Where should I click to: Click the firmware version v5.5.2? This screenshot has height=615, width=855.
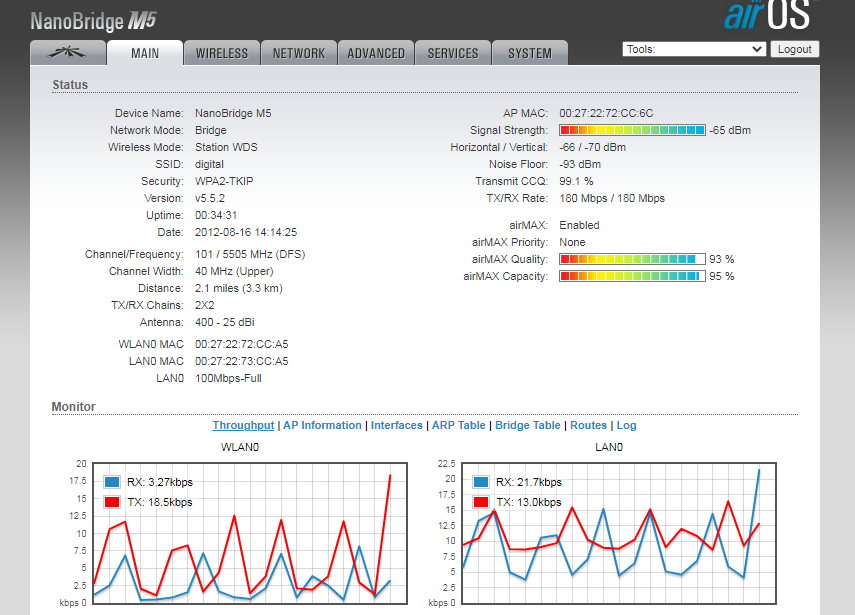coord(210,198)
